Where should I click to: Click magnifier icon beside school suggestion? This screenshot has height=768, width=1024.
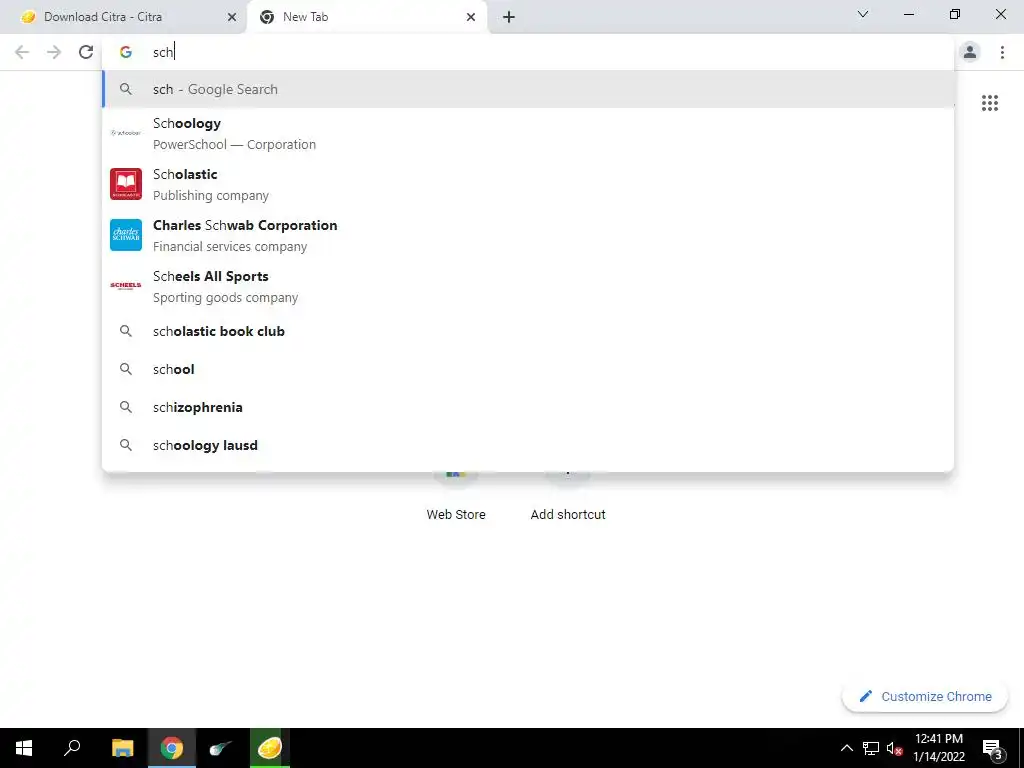[126, 369]
